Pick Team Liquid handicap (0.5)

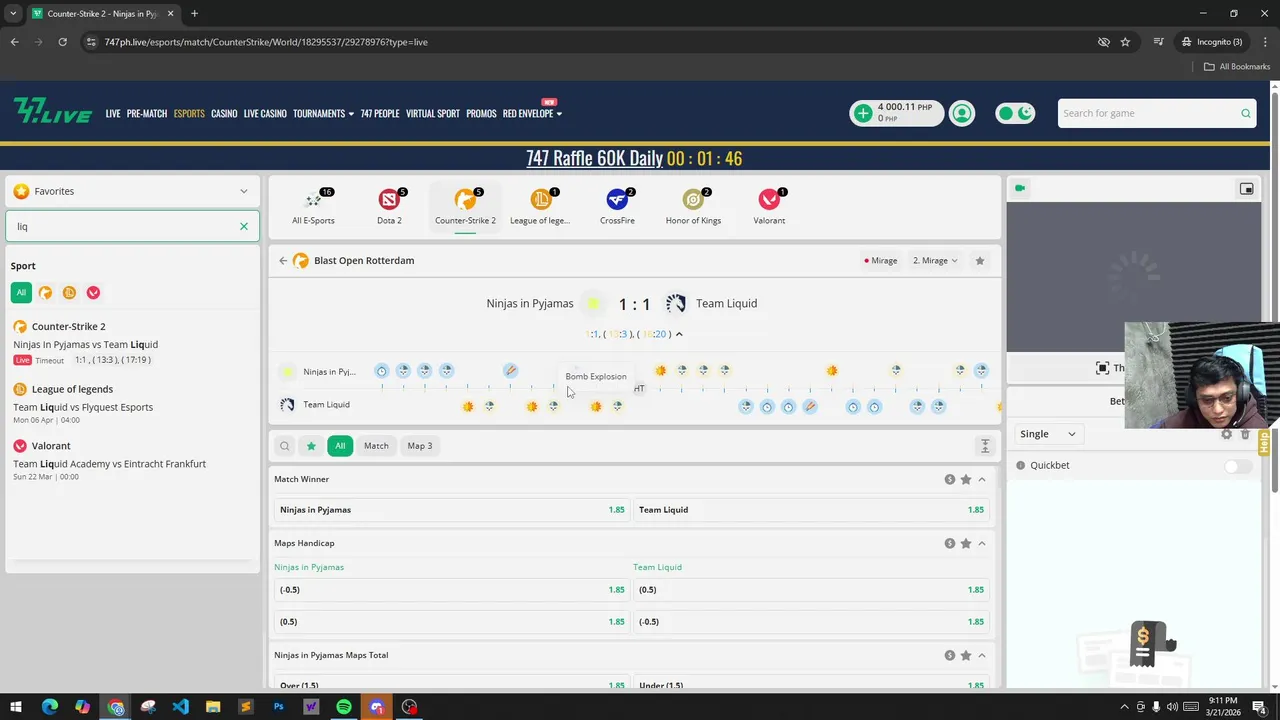[x=811, y=590]
